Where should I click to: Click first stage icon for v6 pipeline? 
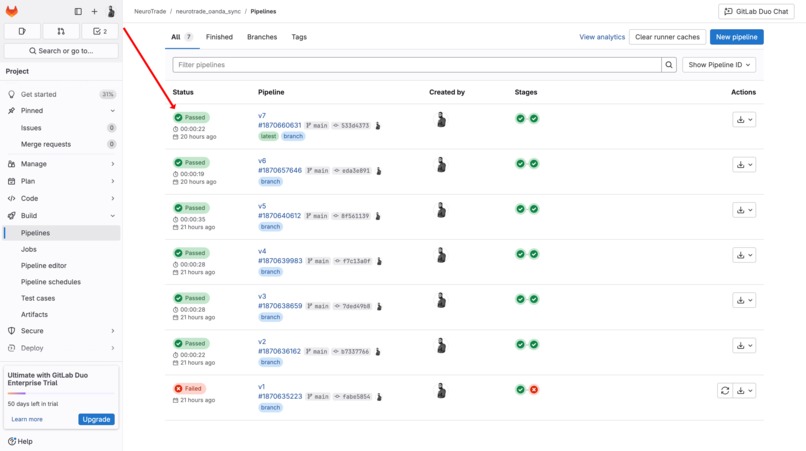pyautogui.click(x=520, y=164)
